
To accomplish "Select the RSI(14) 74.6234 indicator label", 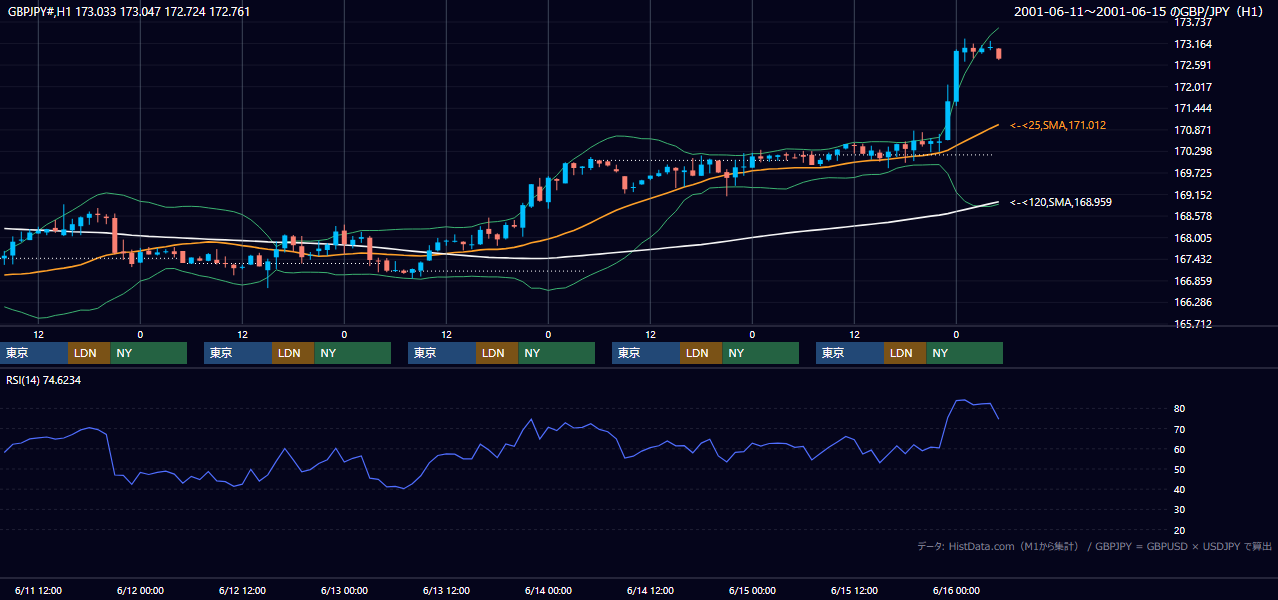I will point(44,380).
